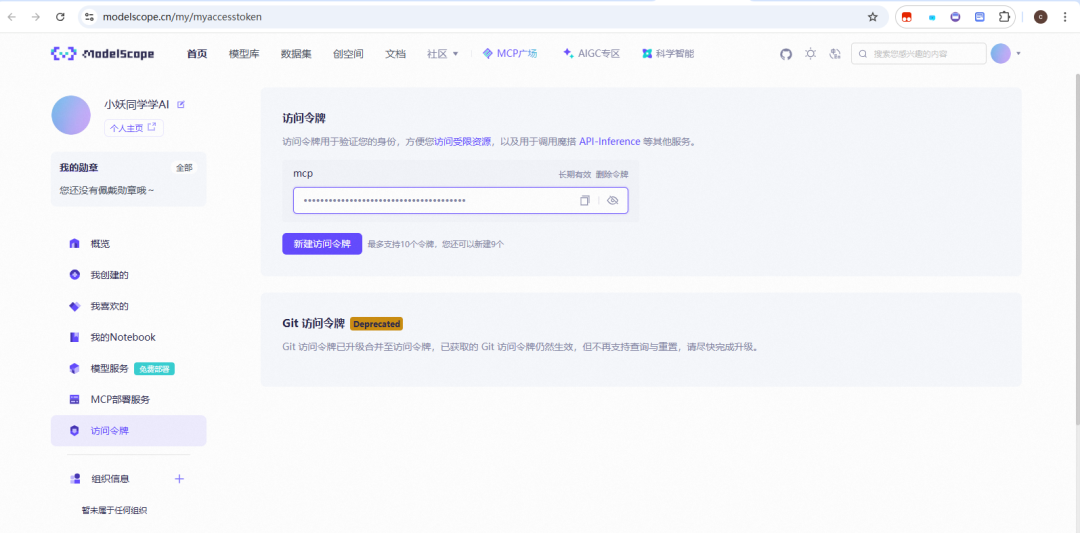The image size is (1080, 533).
Task: Click the purple round extension icon
Action: click(955, 17)
